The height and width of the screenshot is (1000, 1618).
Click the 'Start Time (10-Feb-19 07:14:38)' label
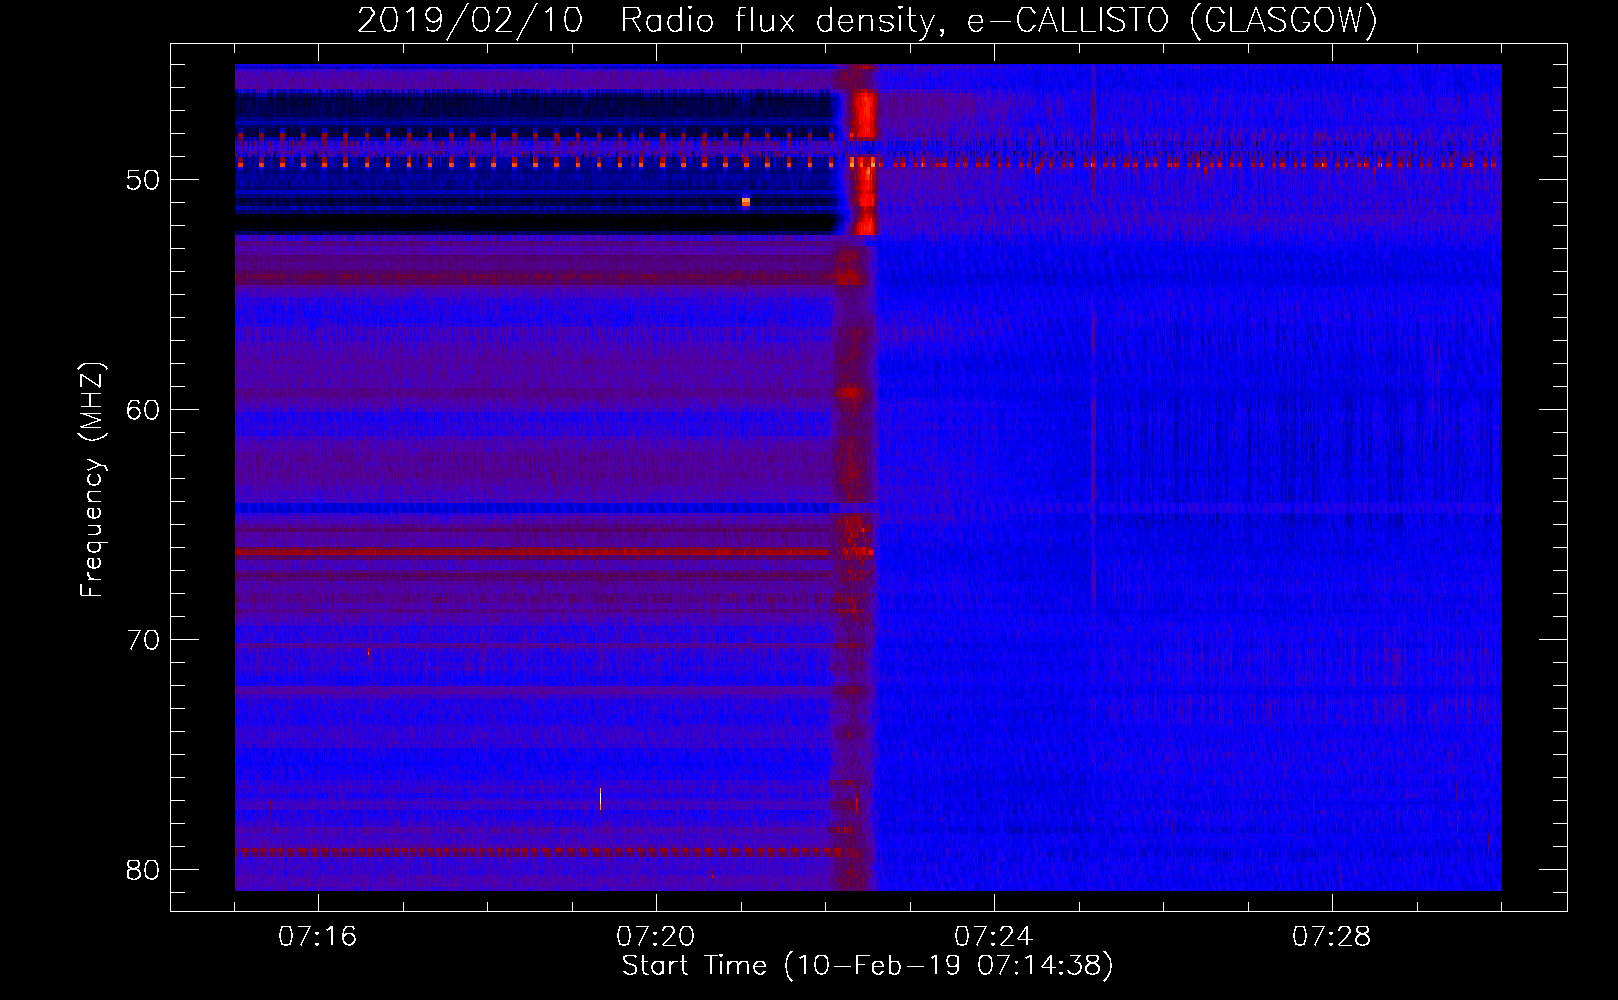point(867,966)
